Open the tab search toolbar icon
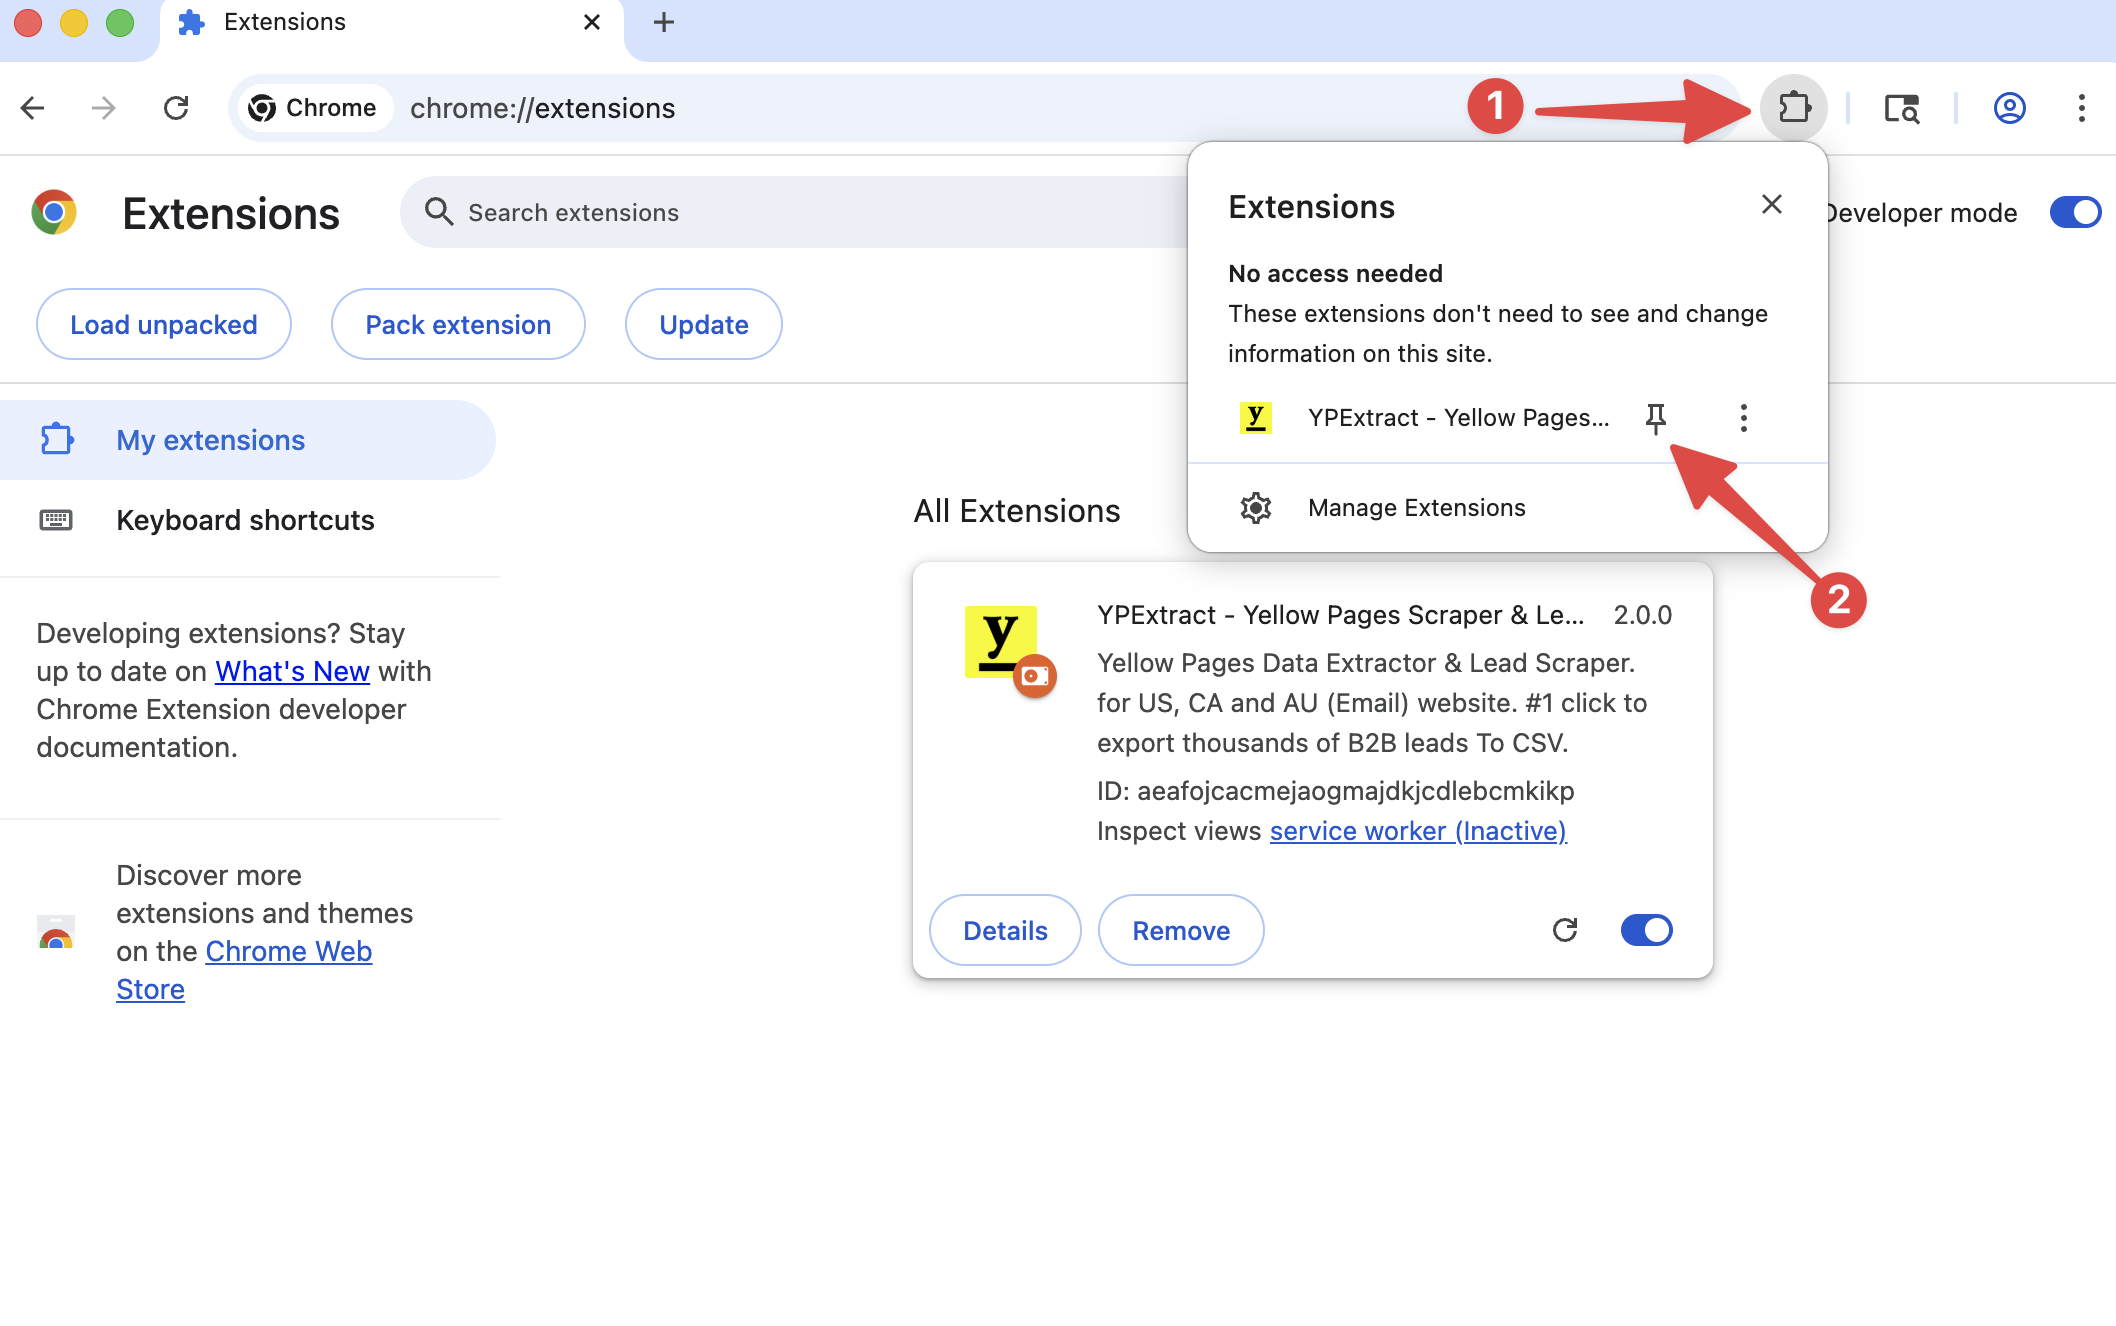The height and width of the screenshot is (1326, 2116). 1901,108
